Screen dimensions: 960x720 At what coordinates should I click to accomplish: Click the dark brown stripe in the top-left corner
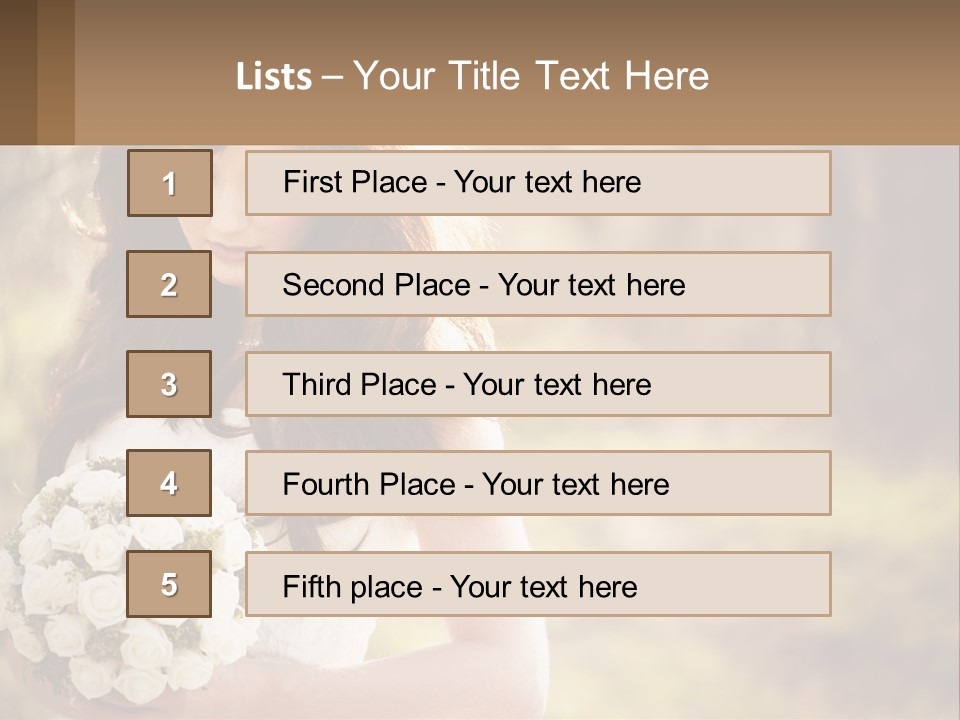[x=18, y=72]
